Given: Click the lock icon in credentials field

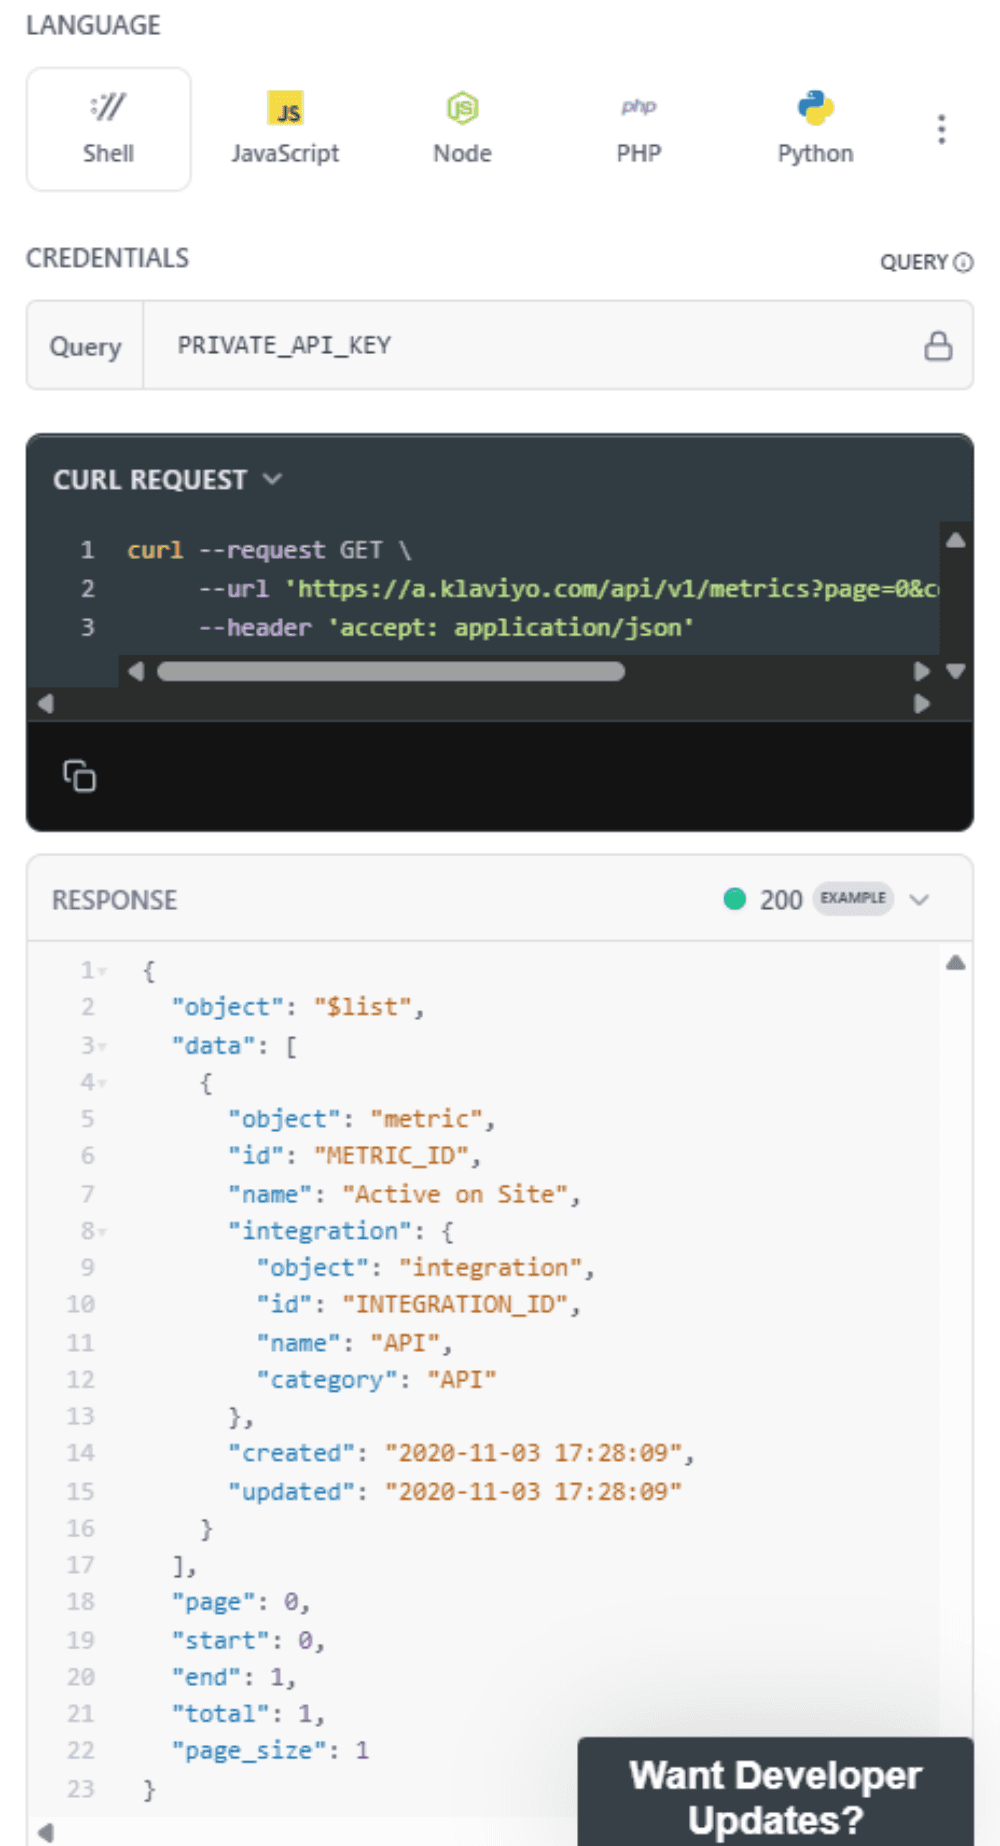Looking at the screenshot, I should point(938,346).
